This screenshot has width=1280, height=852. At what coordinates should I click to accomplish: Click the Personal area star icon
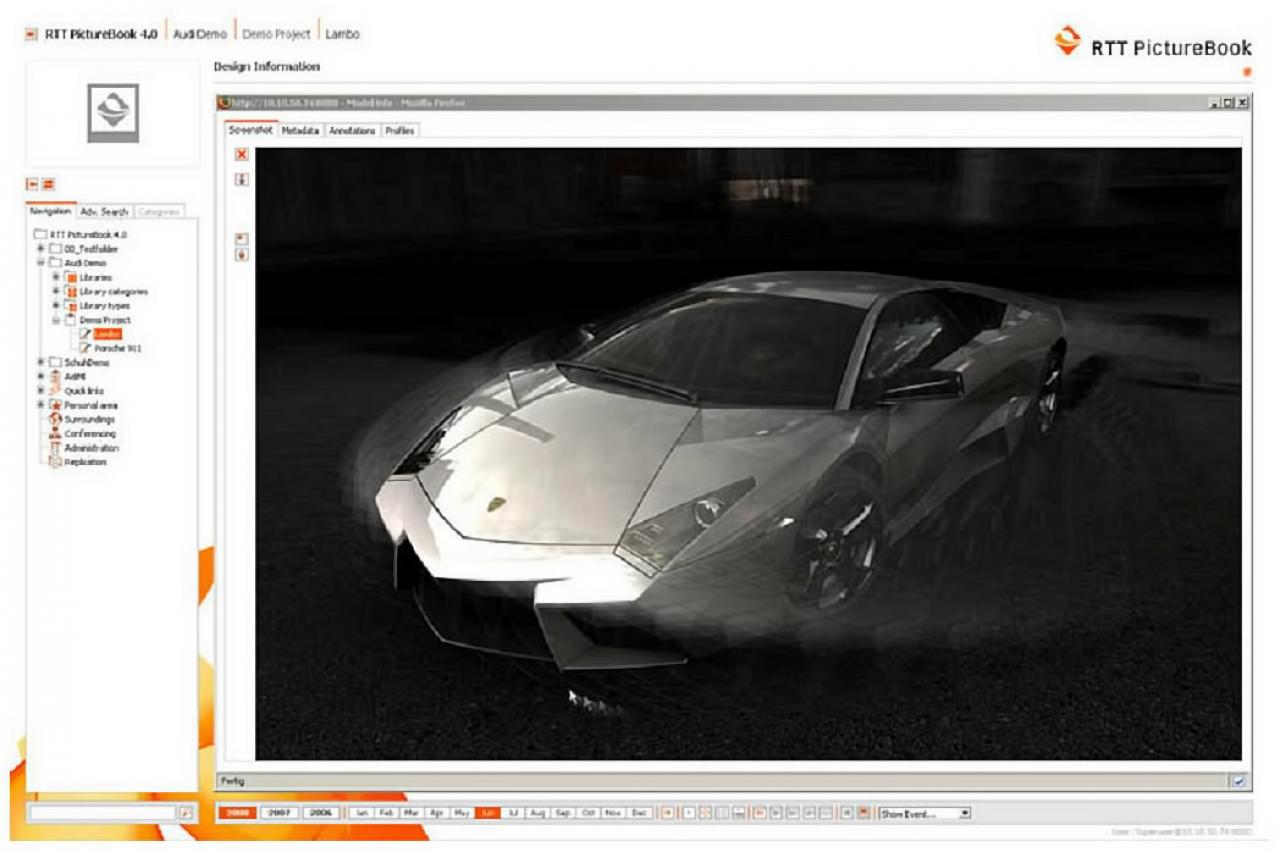point(56,405)
